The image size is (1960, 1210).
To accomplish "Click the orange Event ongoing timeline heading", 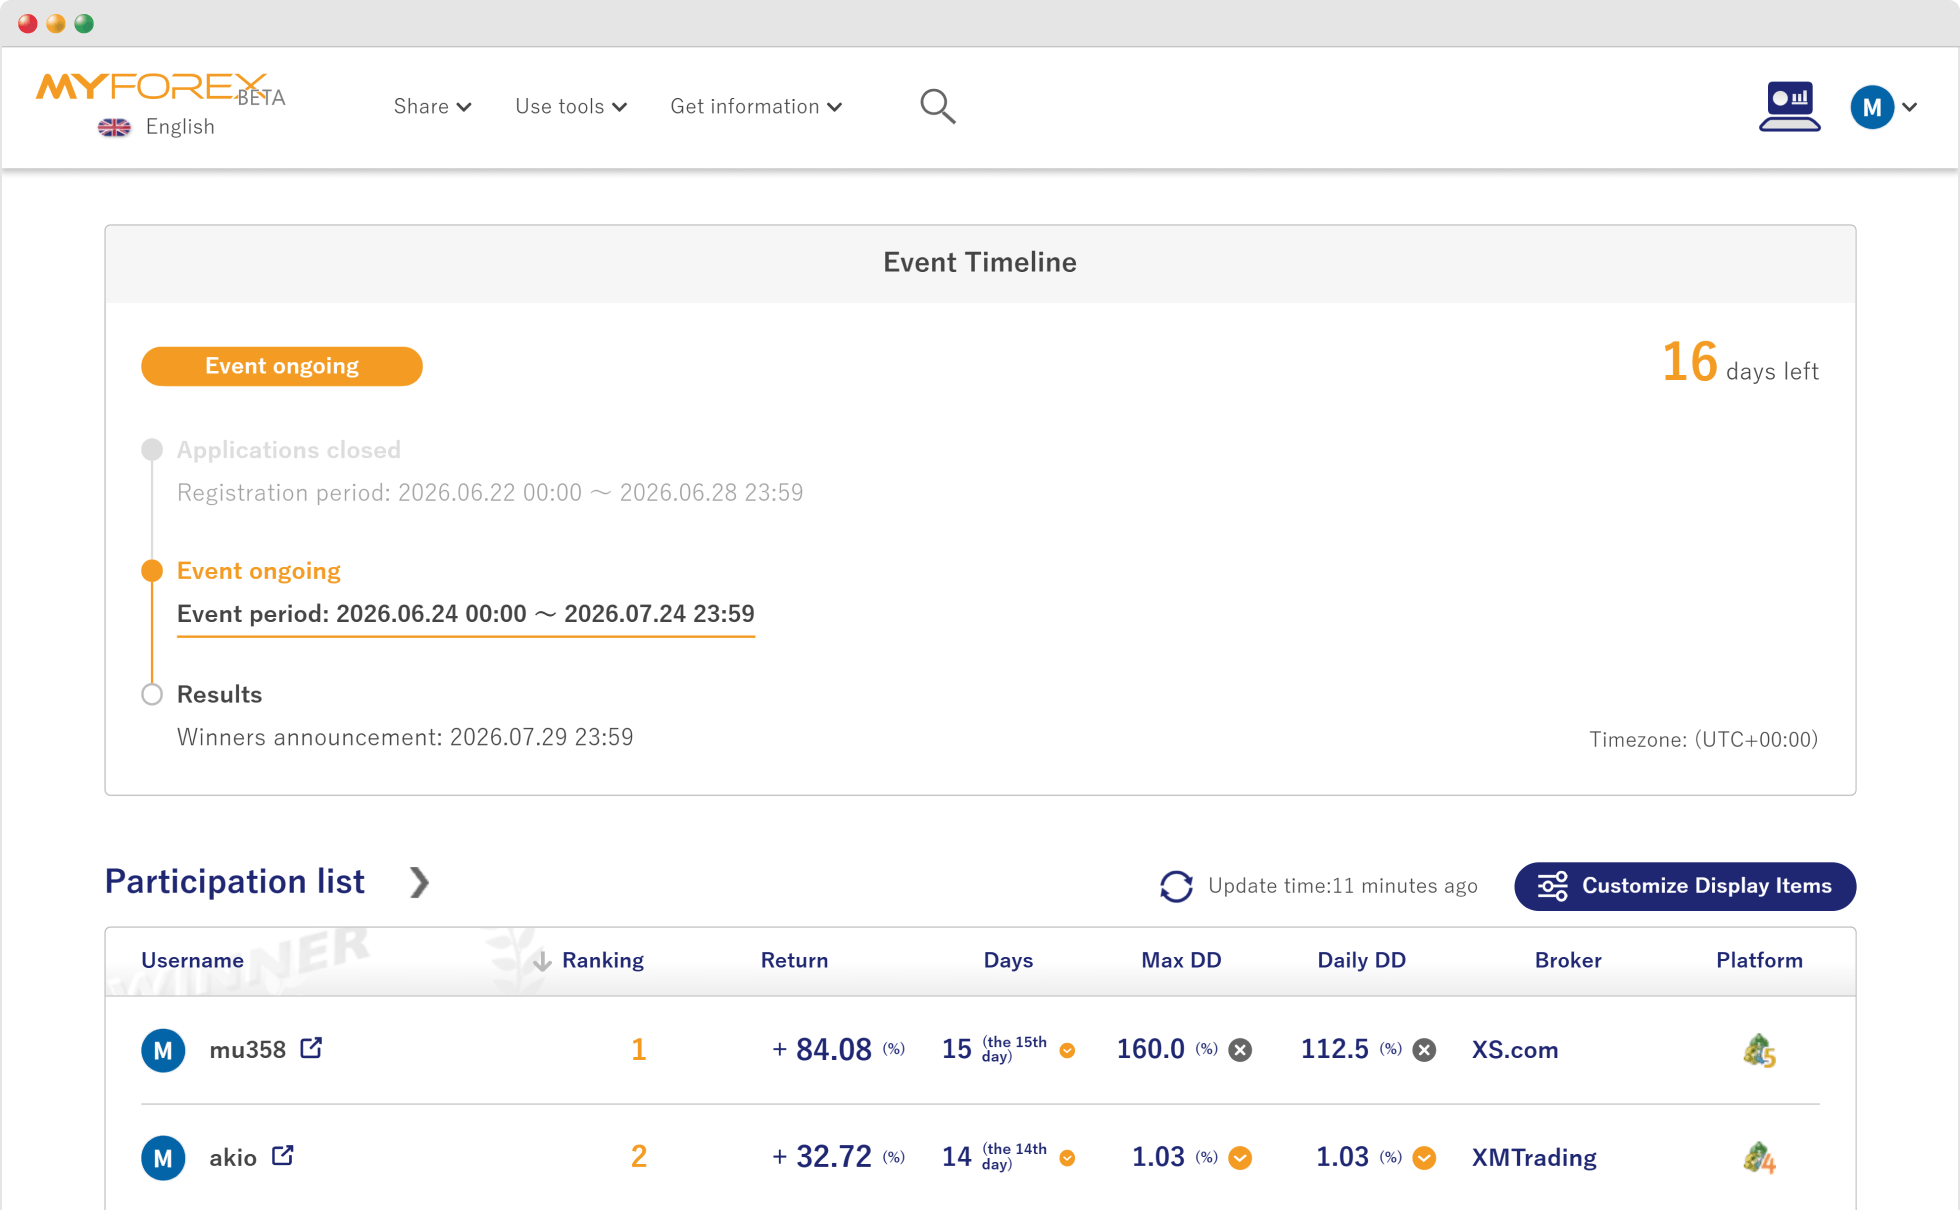I will pyautogui.click(x=259, y=571).
